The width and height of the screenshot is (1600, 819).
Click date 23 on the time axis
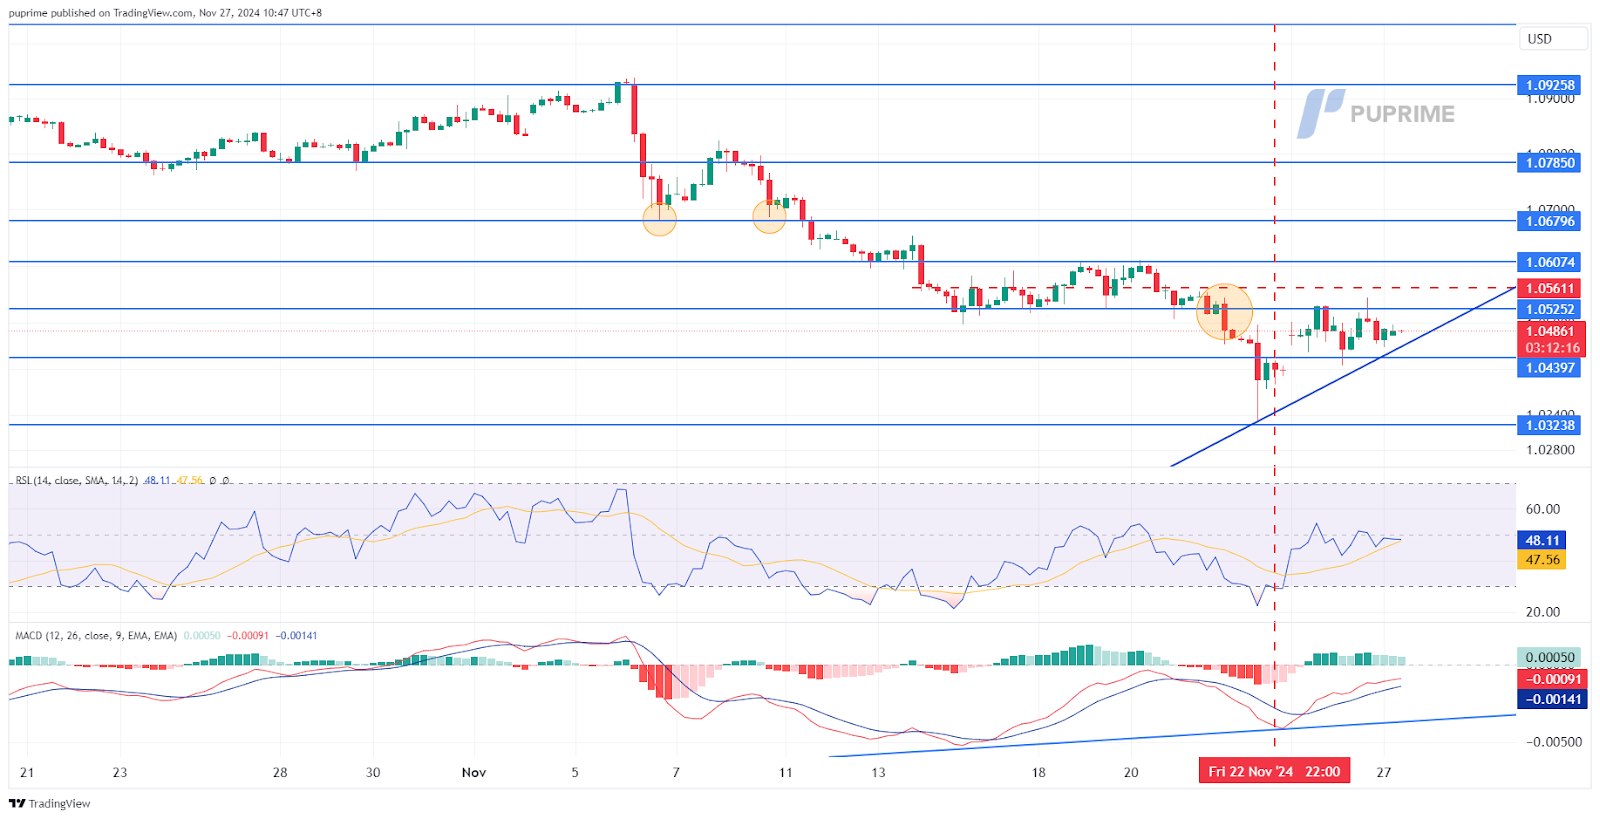[x=120, y=772]
